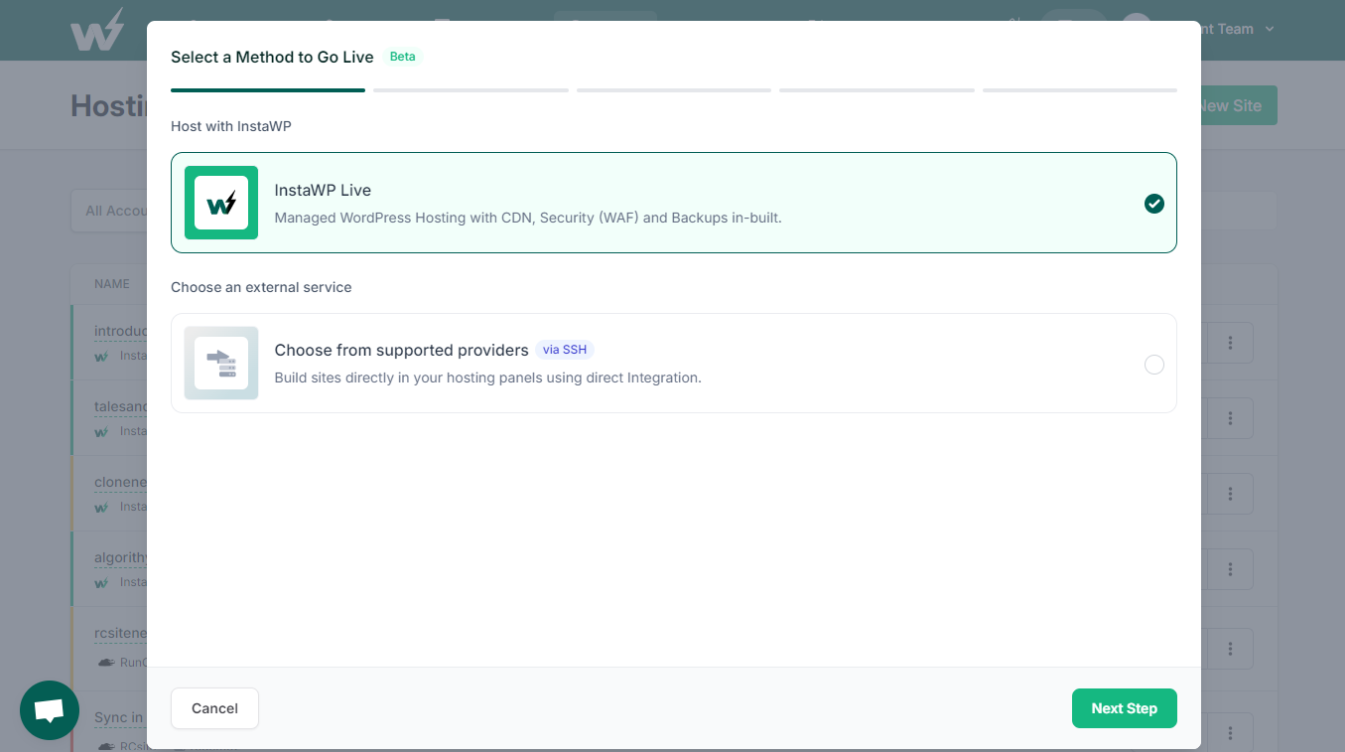
Task: Click the "Select a Method to Go Live" heading
Action: tap(272, 57)
